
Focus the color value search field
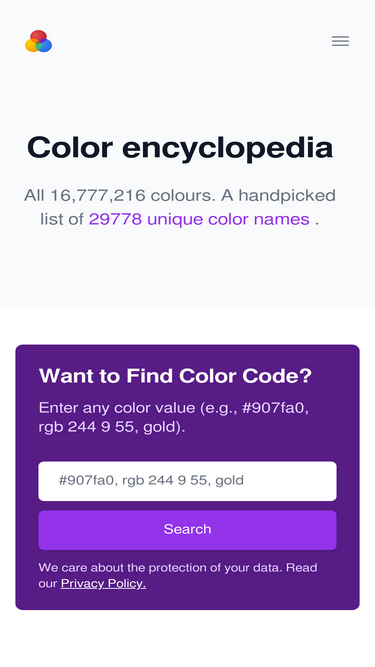coord(188,481)
